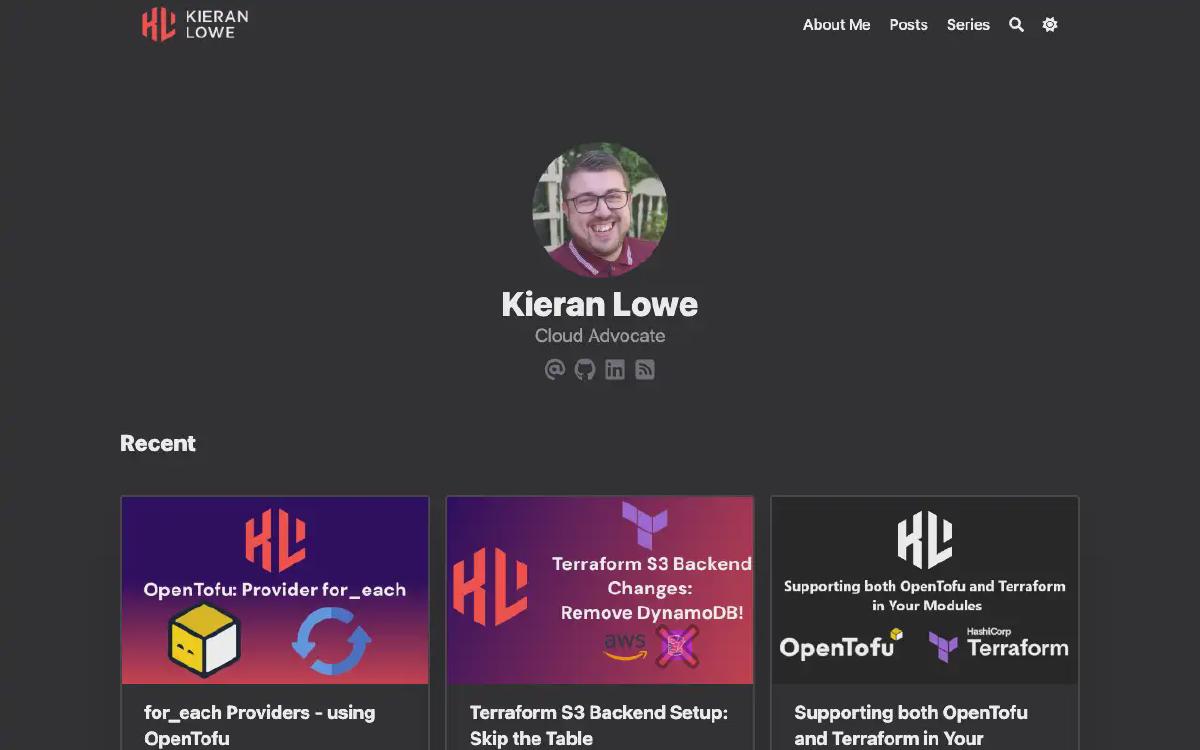
Task: Click the RSS feed icon
Action: point(645,370)
